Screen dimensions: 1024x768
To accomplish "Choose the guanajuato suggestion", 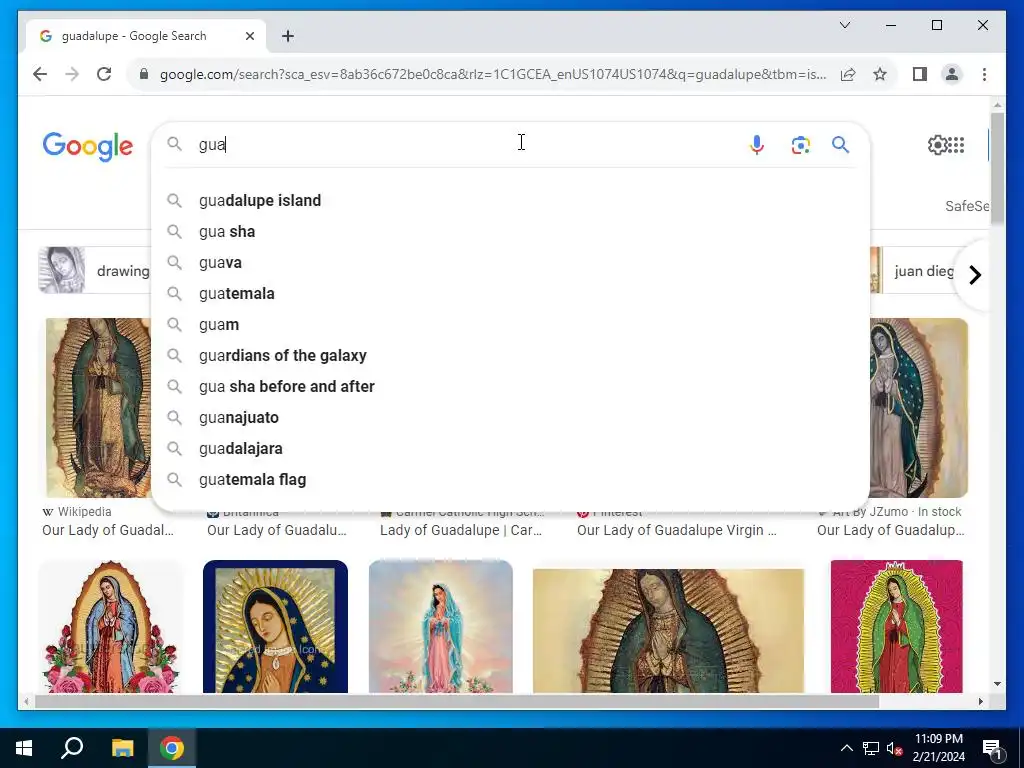I will [511, 417].
